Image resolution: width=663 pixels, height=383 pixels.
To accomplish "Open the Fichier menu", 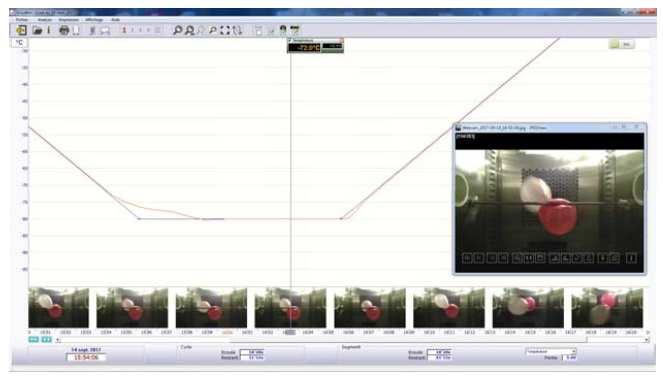I will pos(22,19).
